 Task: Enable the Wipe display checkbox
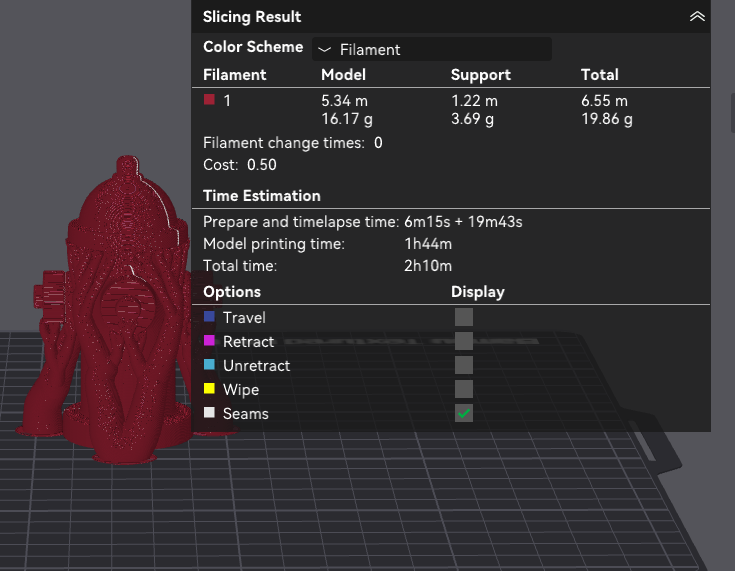(x=464, y=389)
